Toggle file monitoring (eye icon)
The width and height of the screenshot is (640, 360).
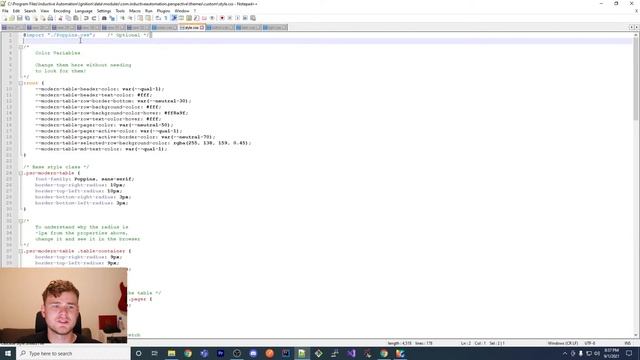(x=212, y=18)
